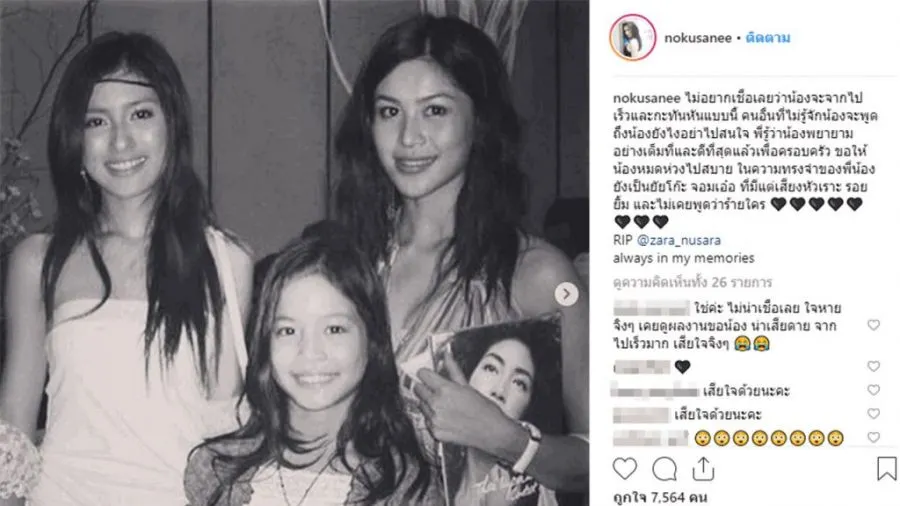Image resolution: width=900 pixels, height=506 pixels.
Task: Like the black heart comment
Action: click(874, 366)
